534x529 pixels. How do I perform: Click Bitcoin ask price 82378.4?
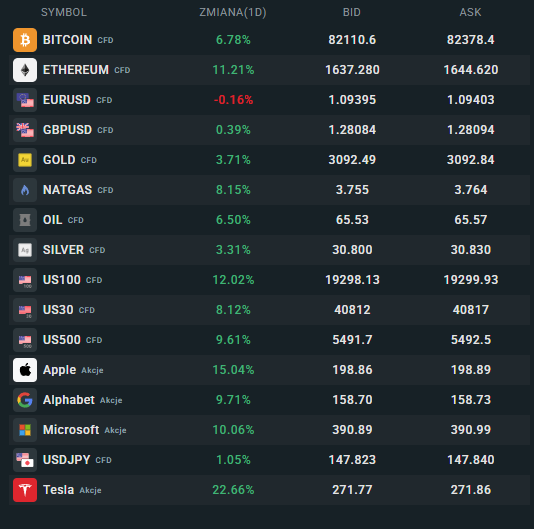click(x=471, y=40)
